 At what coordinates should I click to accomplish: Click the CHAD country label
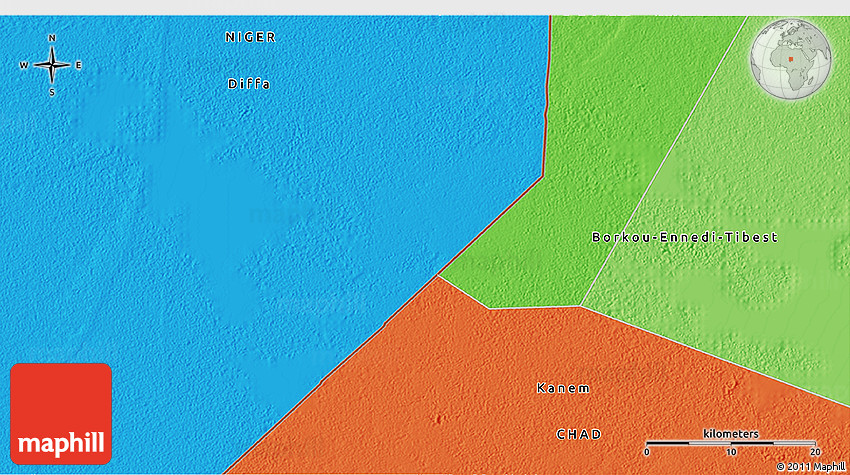pyautogui.click(x=579, y=434)
